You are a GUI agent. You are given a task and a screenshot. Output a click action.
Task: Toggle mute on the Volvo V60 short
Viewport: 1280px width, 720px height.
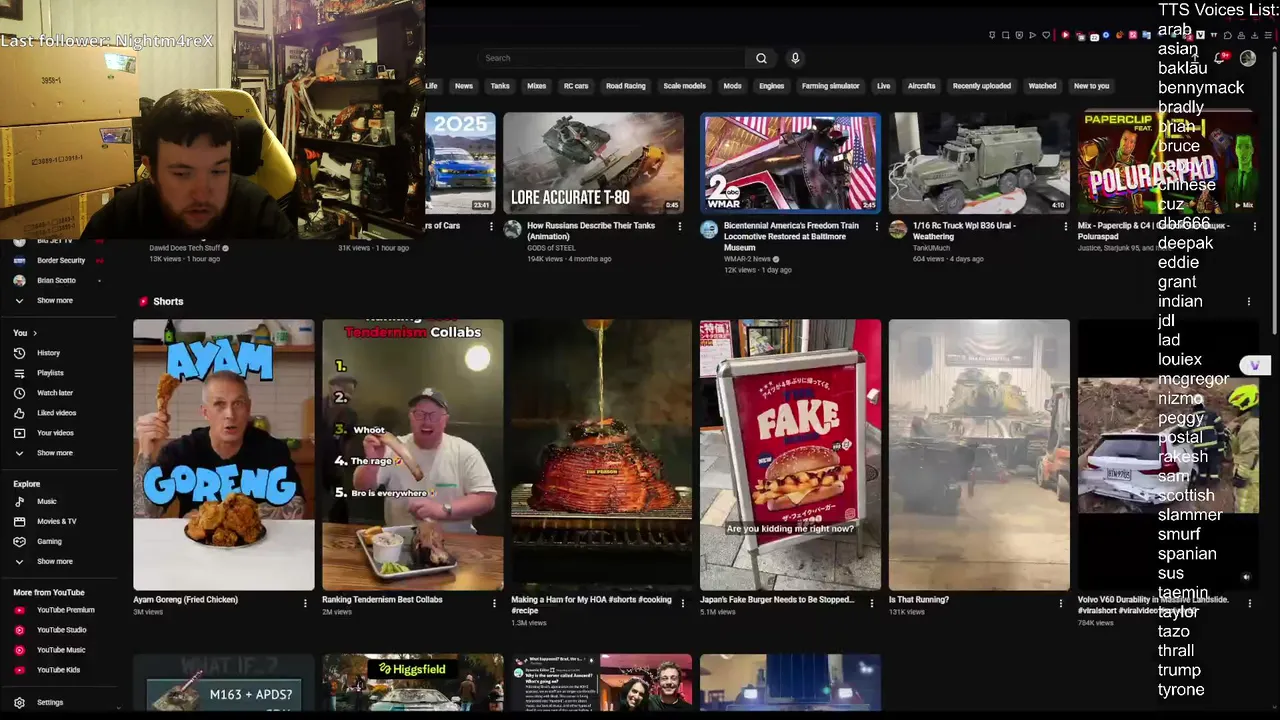(x=1246, y=577)
